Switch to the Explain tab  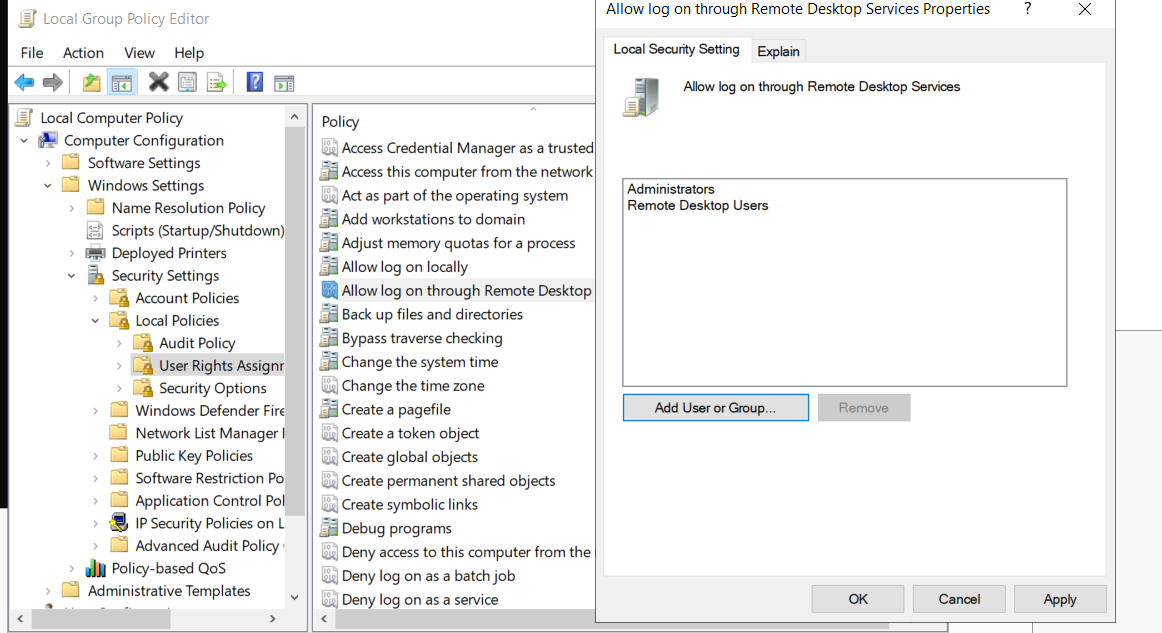coord(778,51)
